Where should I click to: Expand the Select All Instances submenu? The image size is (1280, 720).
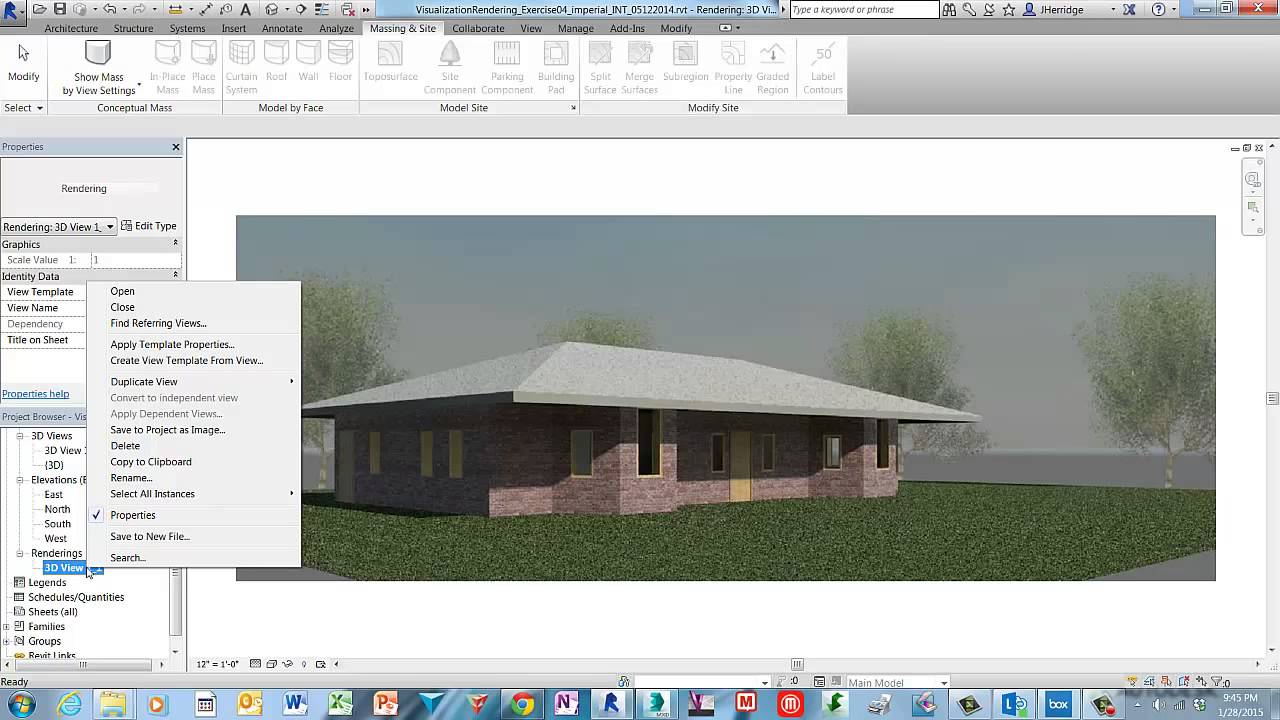pyautogui.click(x=194, y=494)
